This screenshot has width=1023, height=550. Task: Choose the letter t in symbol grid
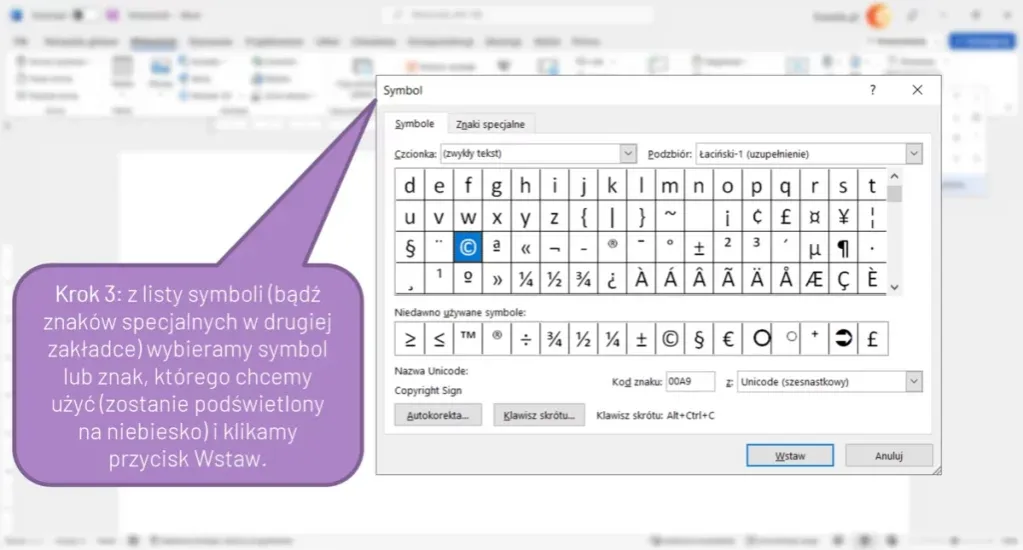872,185
